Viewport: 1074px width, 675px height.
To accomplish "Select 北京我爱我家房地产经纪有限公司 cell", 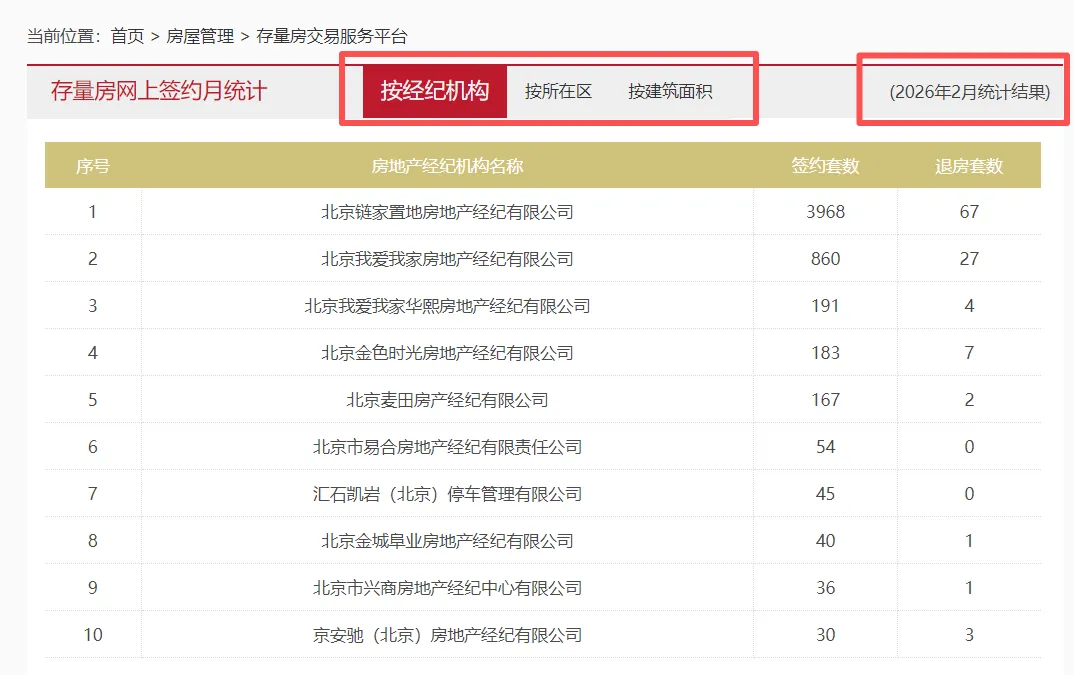I will coord(447,259).
